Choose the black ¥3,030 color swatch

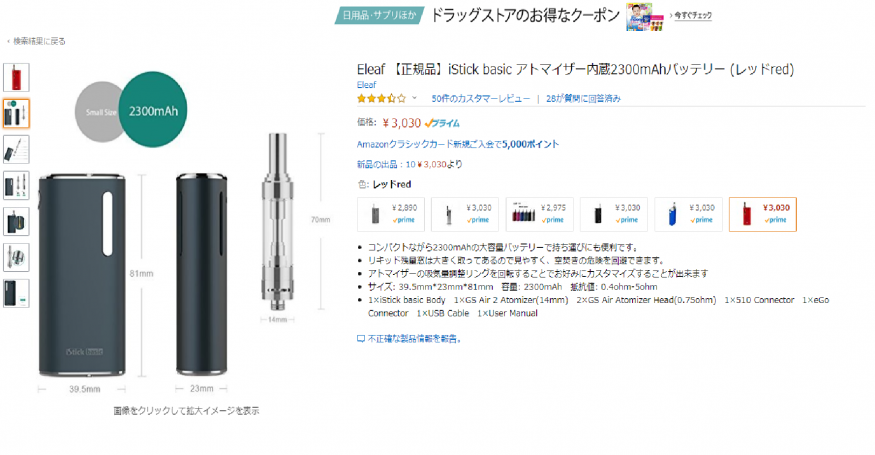coord(614,214)
